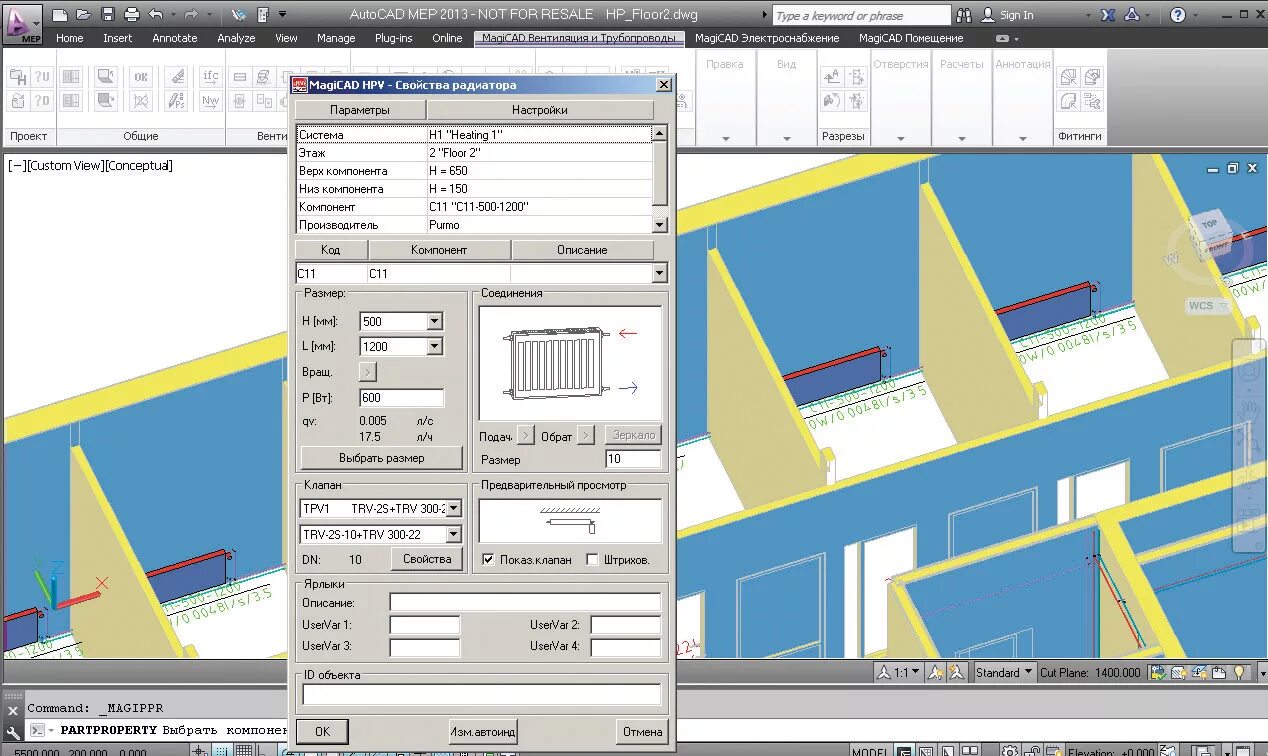The image size is (1268, 756).
Task: Click the Print (plot) icon
Action: [x=132, y=15]
